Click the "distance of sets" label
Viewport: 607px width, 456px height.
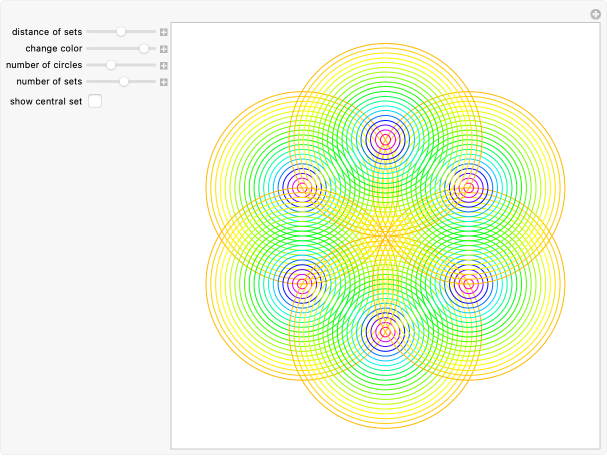click(47, 32)
